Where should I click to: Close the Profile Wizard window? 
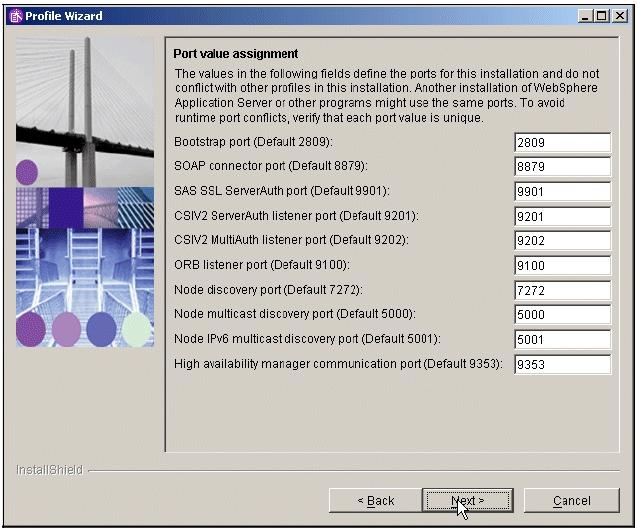point(620,16)
